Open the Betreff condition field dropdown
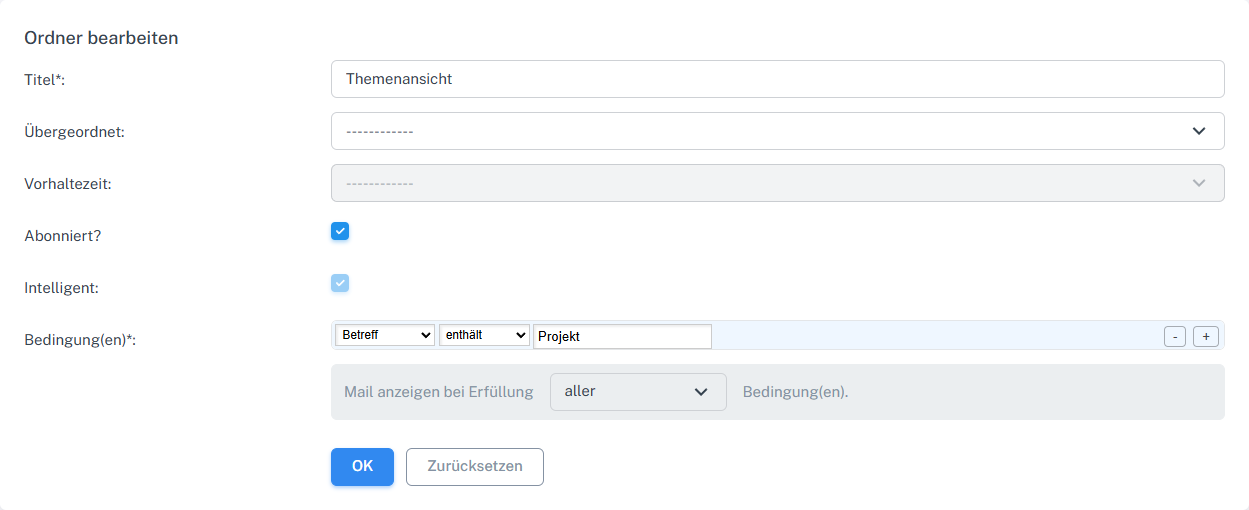Screen dimensions: 1249x510 pos(385,336)
